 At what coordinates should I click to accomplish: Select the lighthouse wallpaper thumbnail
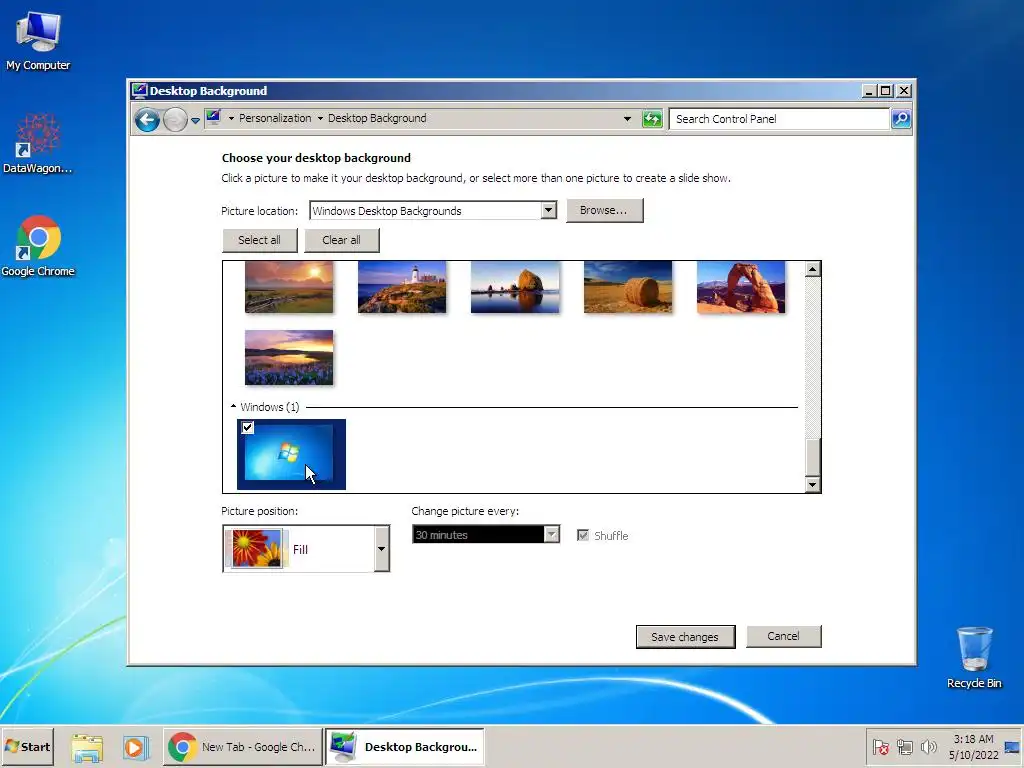pos(402,287)
